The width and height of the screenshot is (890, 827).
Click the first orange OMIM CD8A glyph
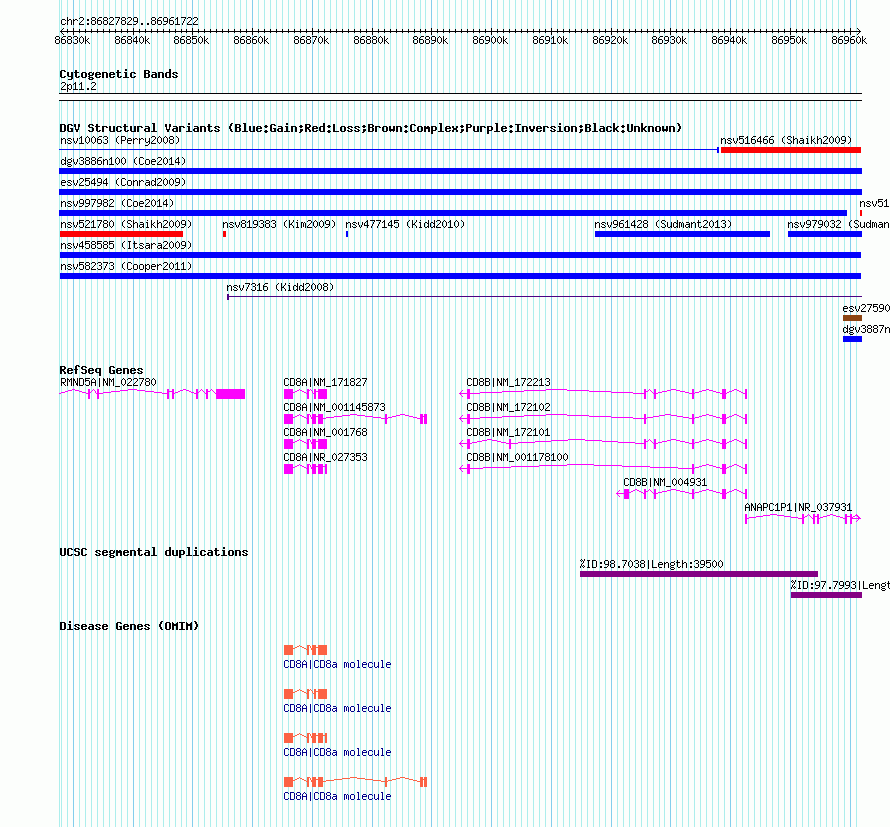[305, 650]
